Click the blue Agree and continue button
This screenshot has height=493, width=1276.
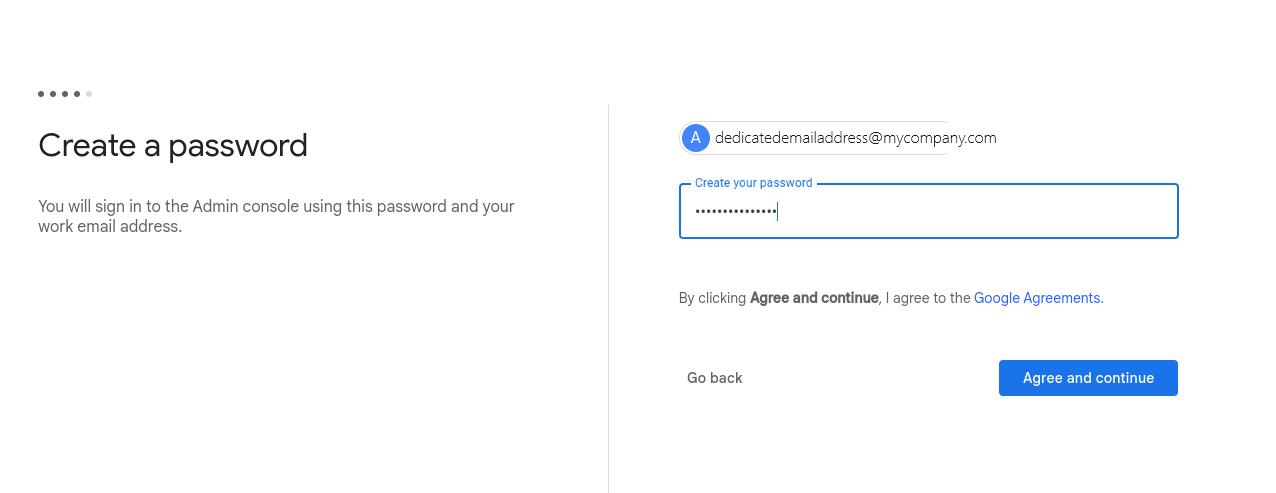(1088, 378)
